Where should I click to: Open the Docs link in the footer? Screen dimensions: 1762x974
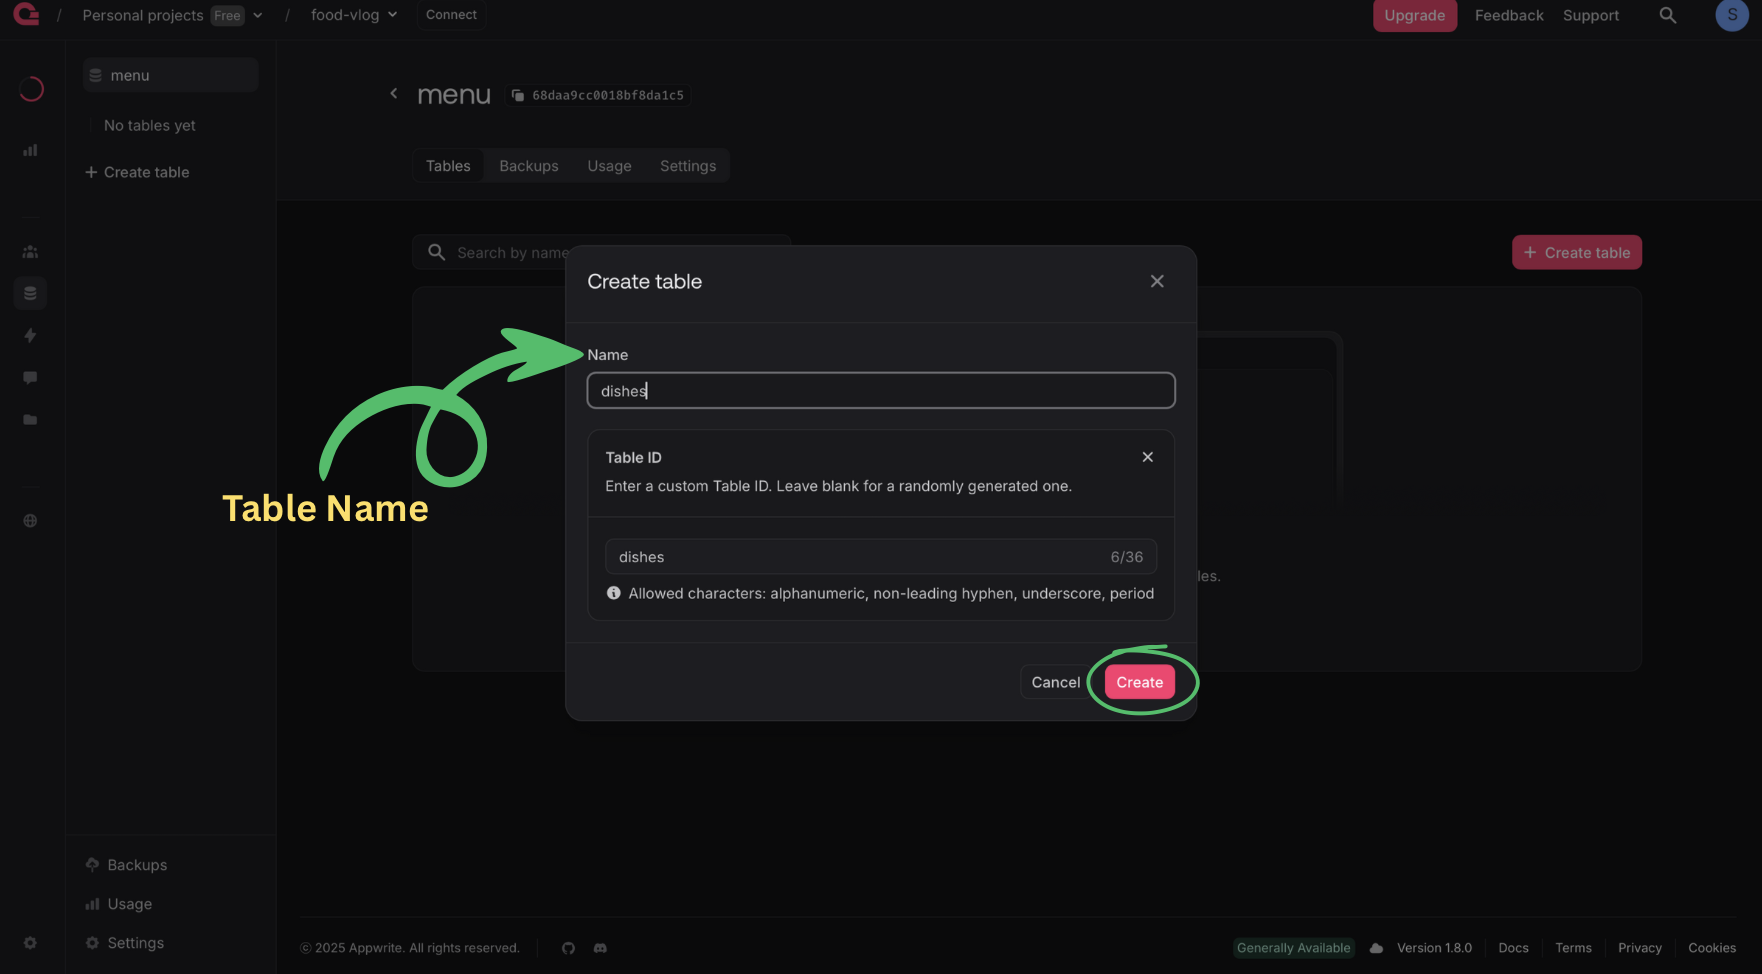(x=1513, y=947)
